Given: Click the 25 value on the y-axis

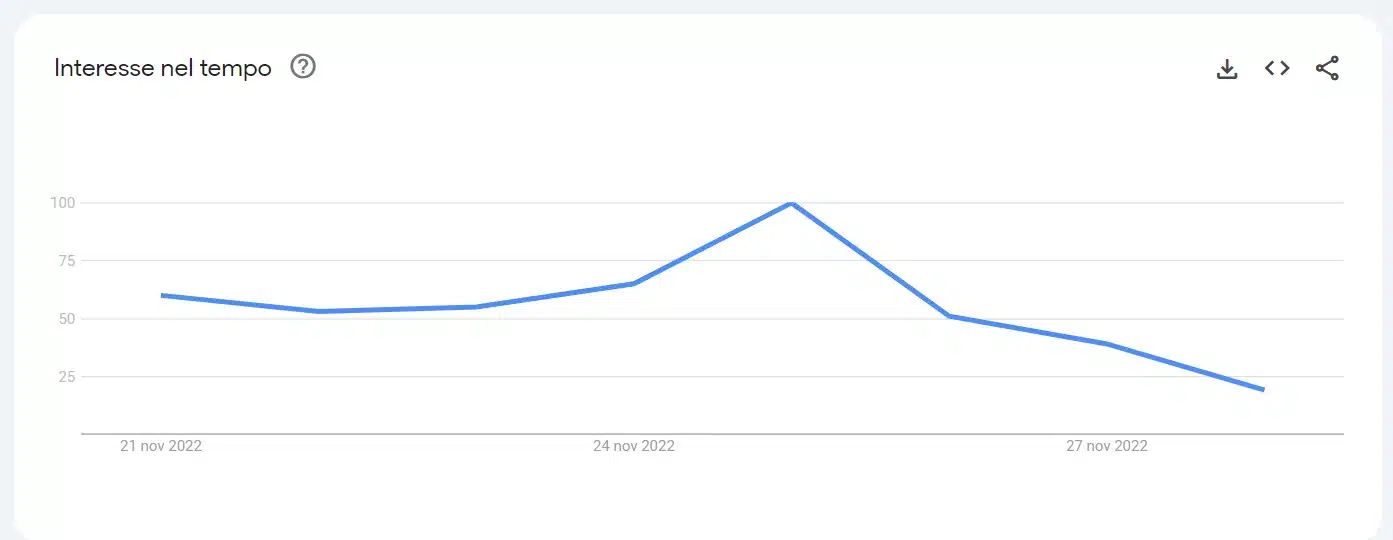Looking at the screenshot, I should 67,377.
